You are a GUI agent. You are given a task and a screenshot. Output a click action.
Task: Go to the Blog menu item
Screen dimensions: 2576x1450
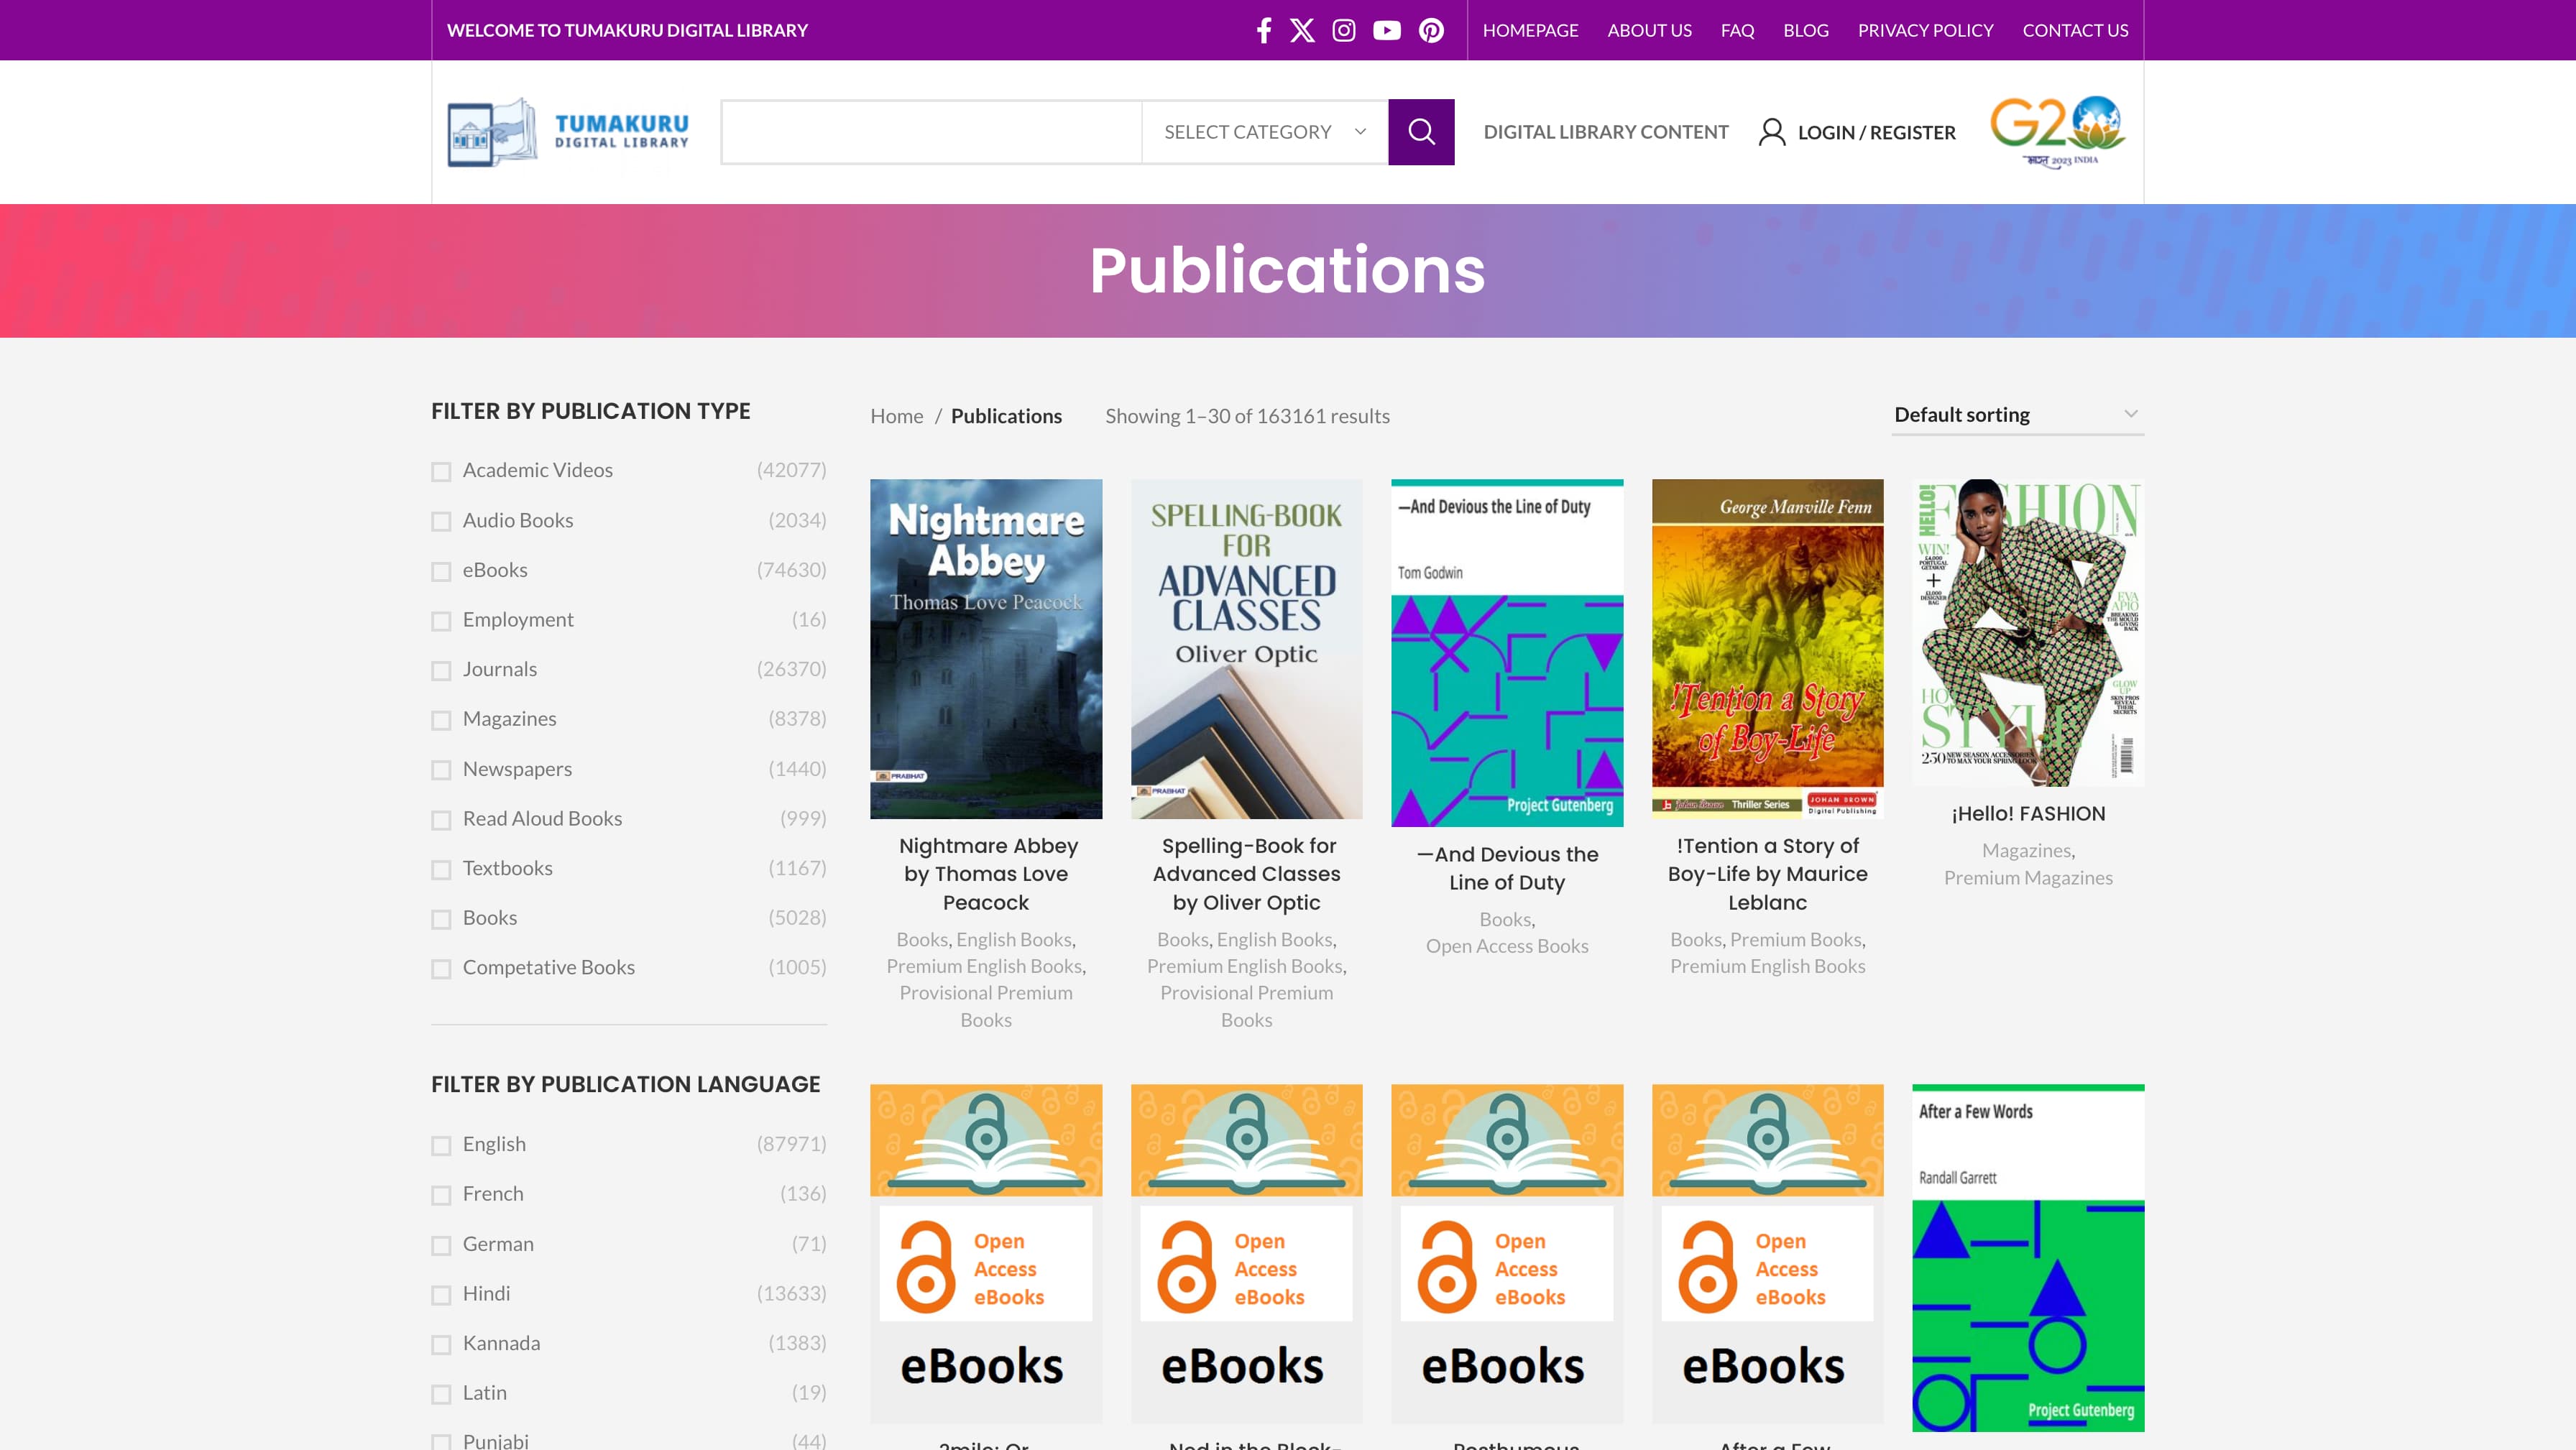[1805, 30]
